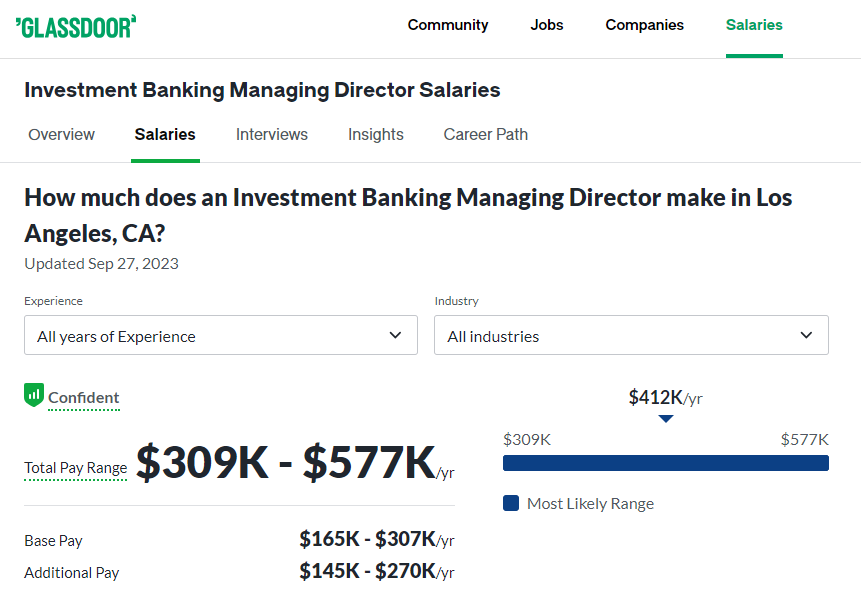Select the Salaries sub-tab
The image size is (861, 595).
[x=165, y=134]
